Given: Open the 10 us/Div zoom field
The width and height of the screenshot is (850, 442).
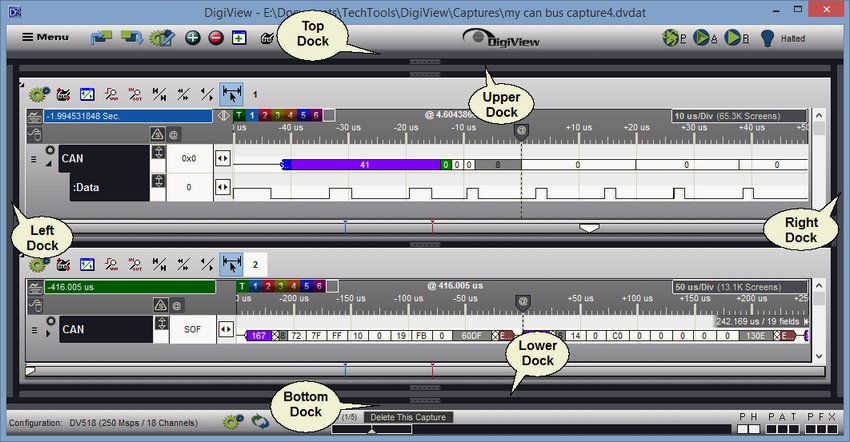Looking at the screenshot, I should (738, 116).
